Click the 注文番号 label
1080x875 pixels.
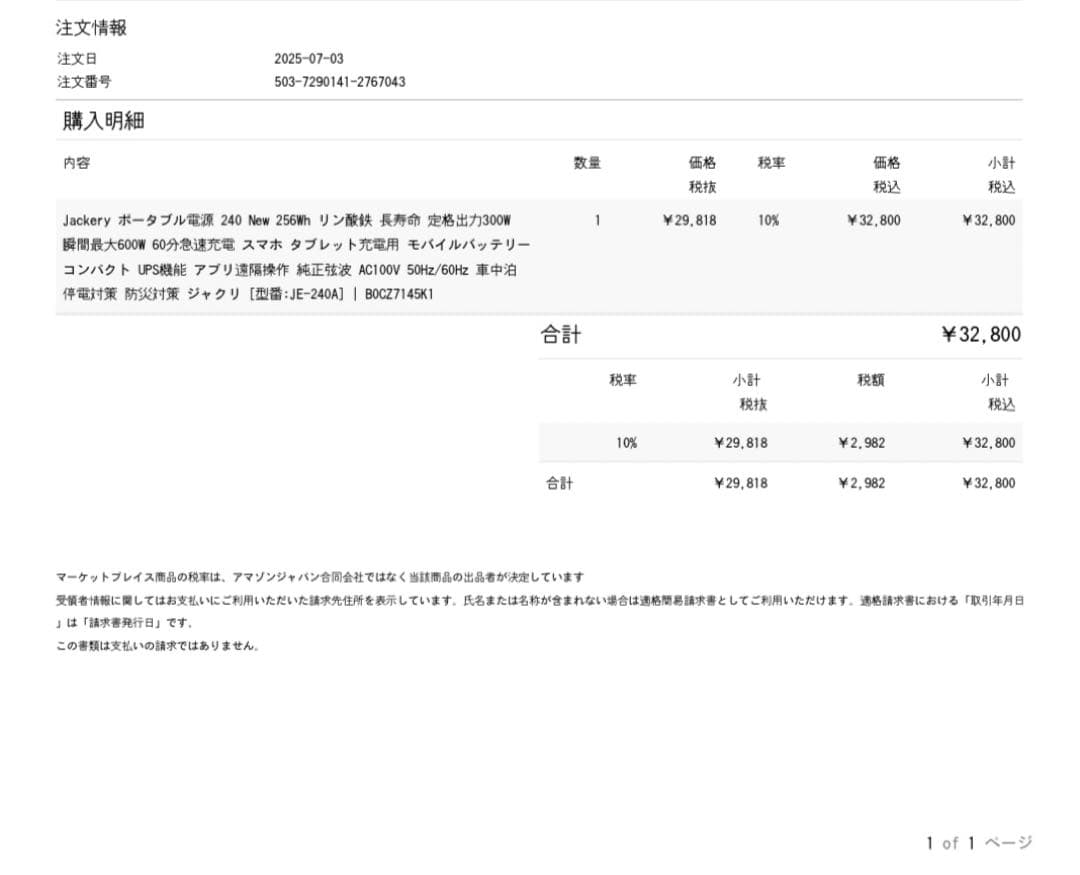tap(84, 82)
